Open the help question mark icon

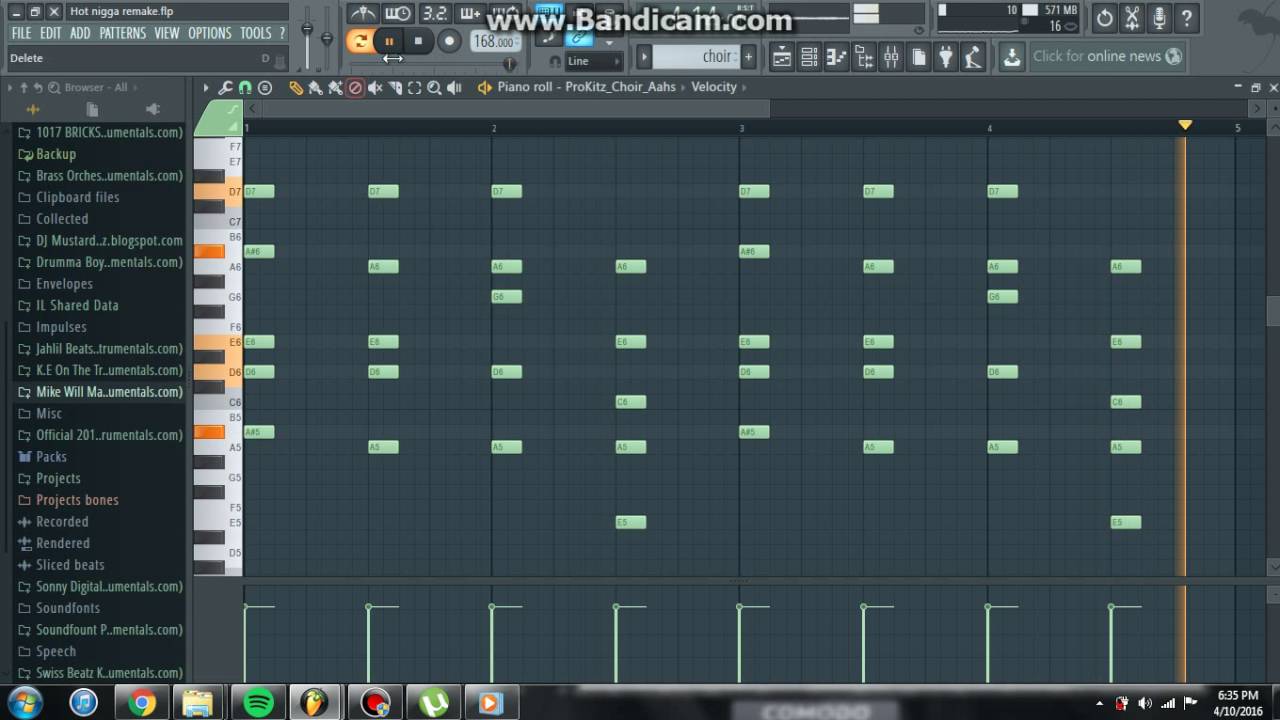tap(1186, 18)
